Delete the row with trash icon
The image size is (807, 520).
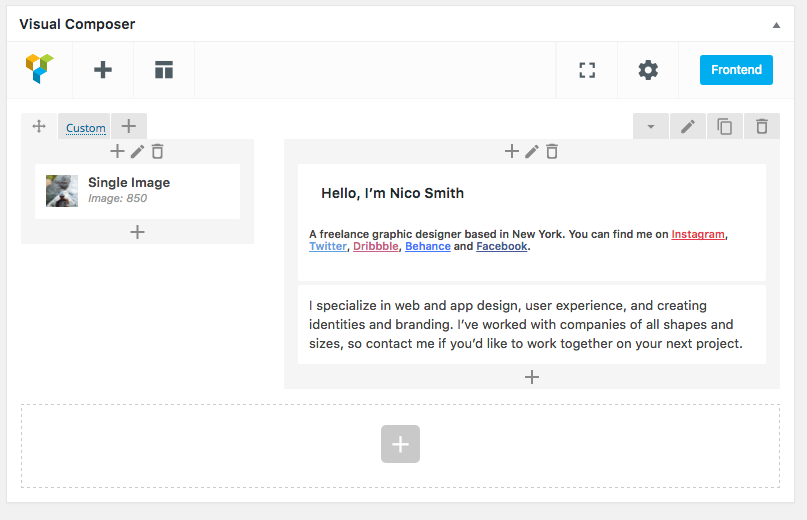pyautogui.click(x=762, y=126)
